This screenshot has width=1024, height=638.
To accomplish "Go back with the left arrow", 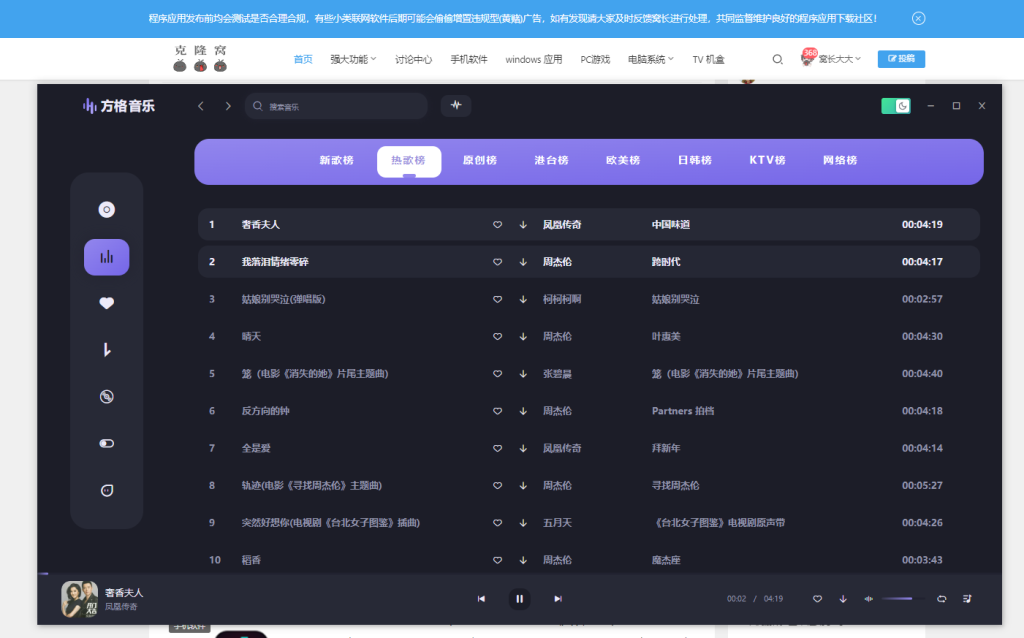I will pos(201,106).
